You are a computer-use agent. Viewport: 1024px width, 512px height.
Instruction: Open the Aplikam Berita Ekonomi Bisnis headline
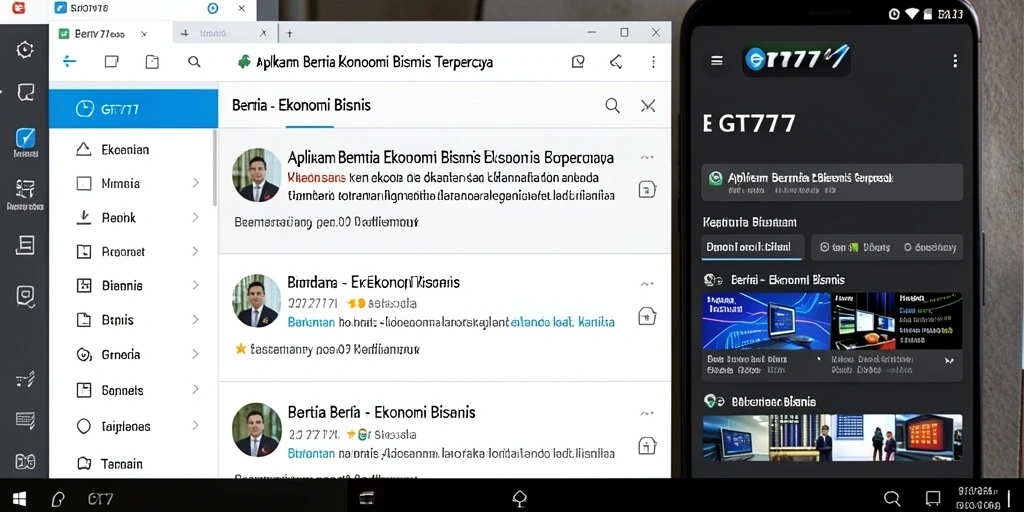451,157
